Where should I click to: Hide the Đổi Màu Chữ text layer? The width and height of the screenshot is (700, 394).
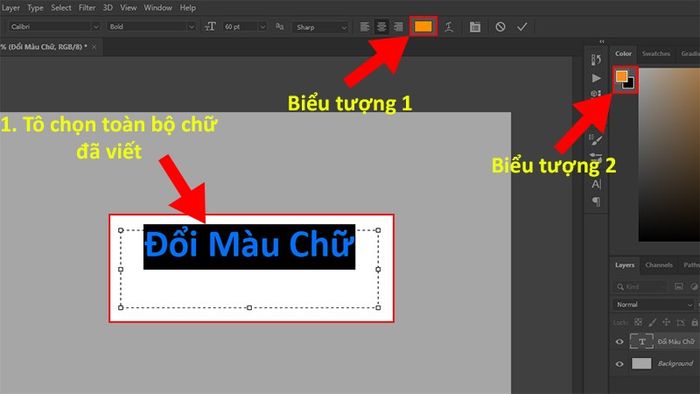pyautogui.click(x=620, y=342)
